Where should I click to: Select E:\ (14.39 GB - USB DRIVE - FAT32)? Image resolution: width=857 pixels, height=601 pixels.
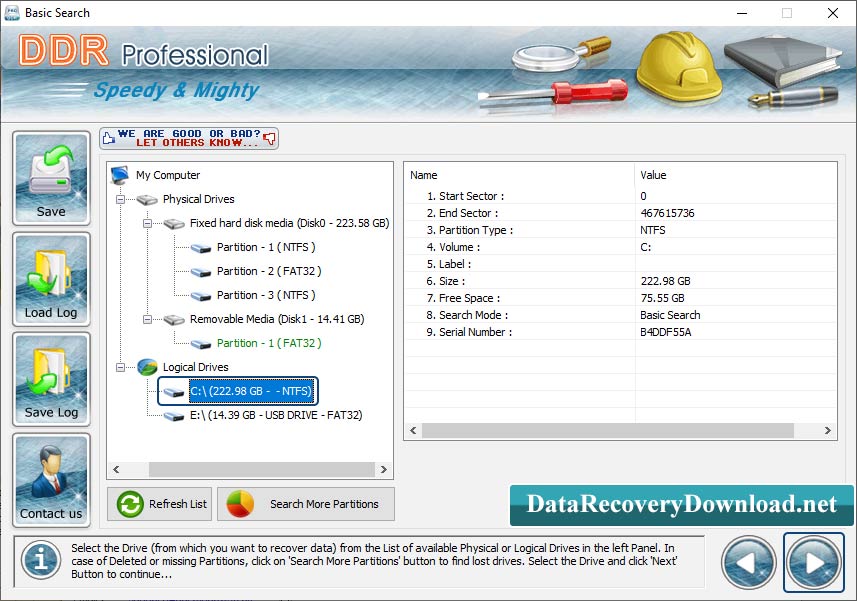pyautogui.click(x=276, y=415)
